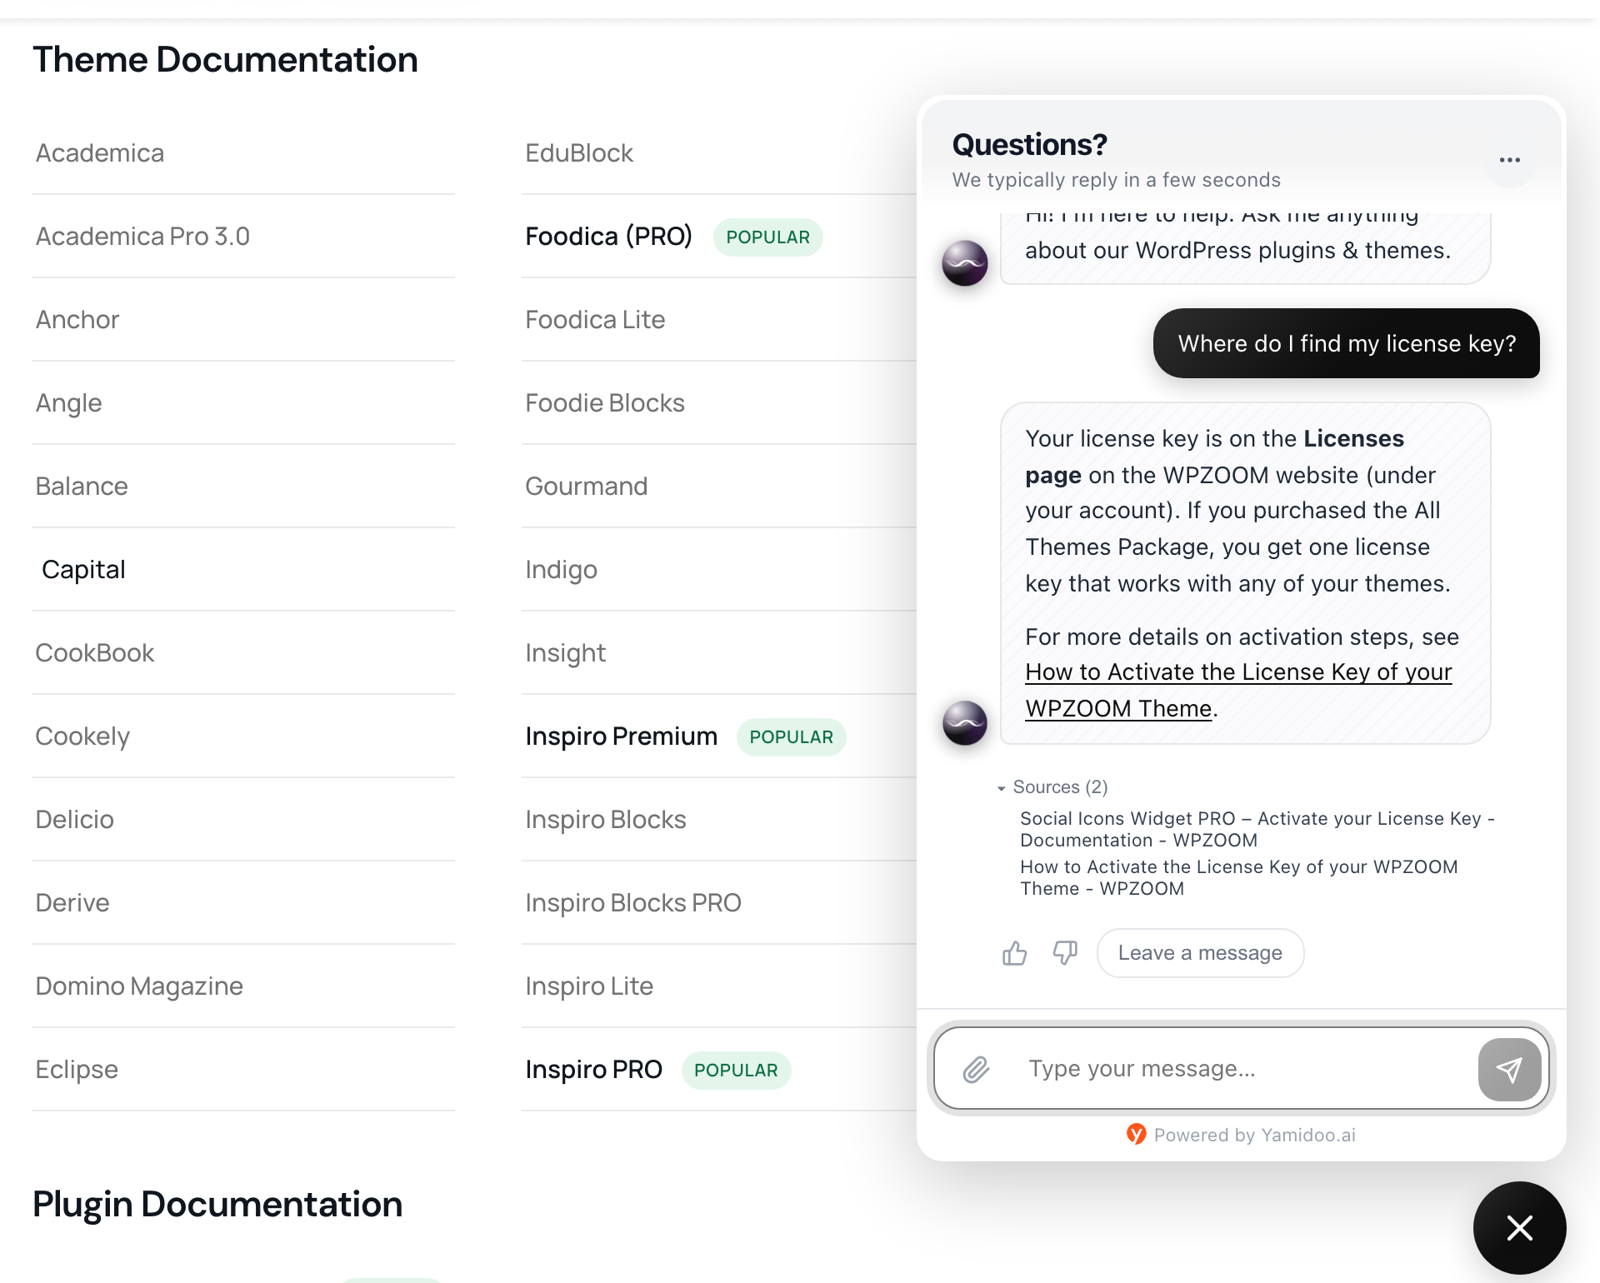Open EduBlock theme documentation
Image resolution: width=1600 pixels, height=1283 pixels.
pyautogui.click(x=579, y=153)
